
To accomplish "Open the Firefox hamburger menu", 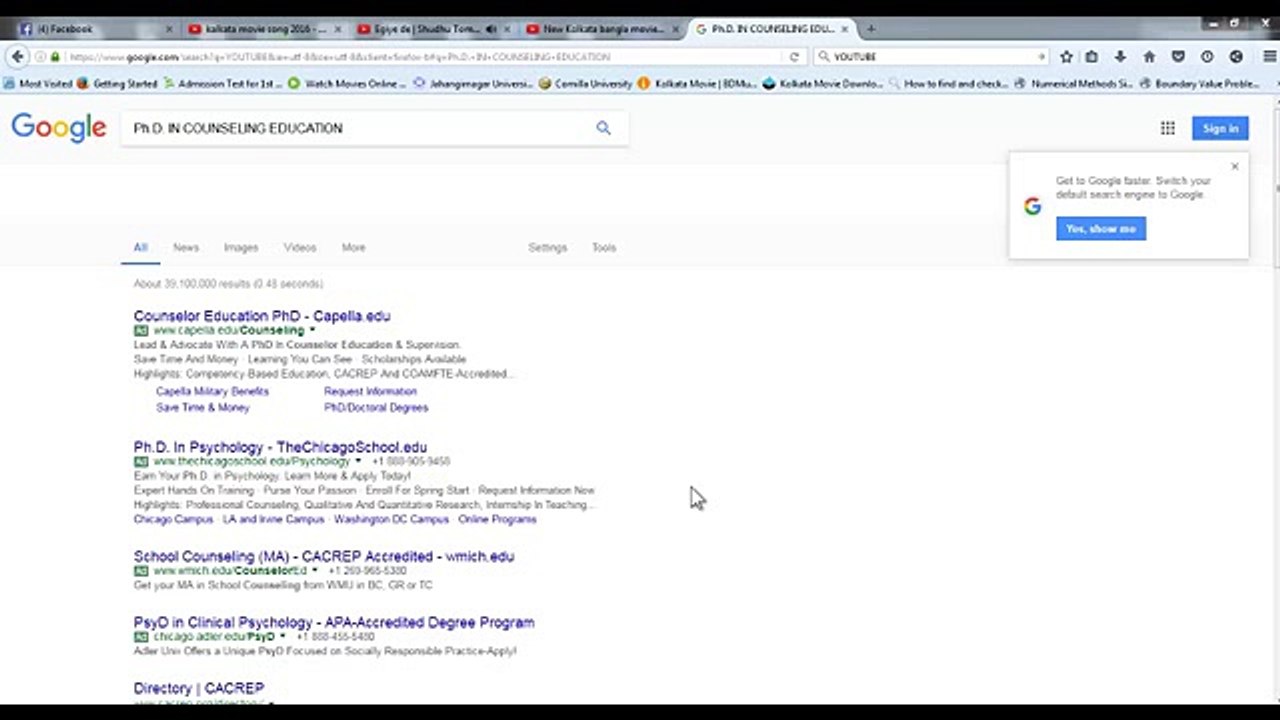I will tap(1269, 57).
